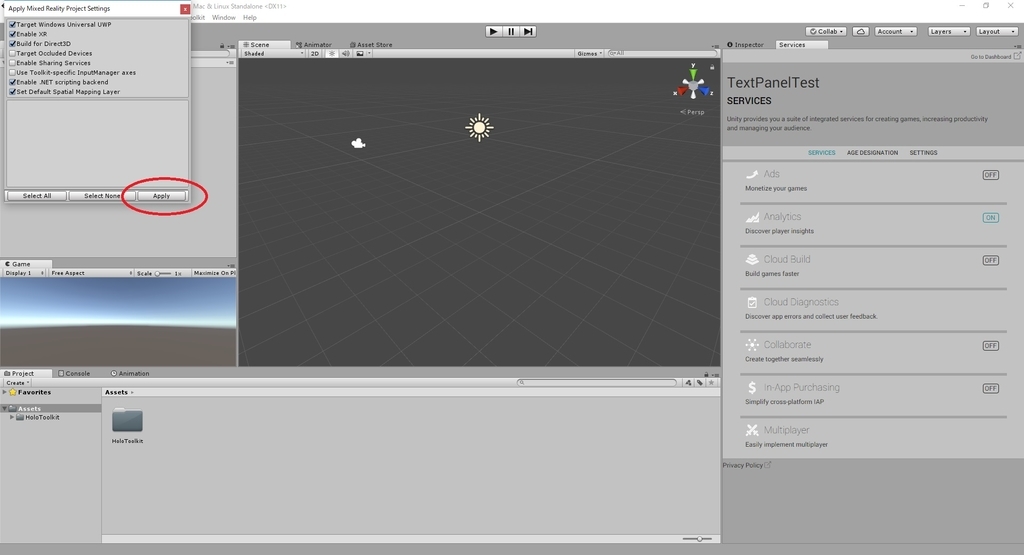The image size is (1024, 555).
Task: Open the Account dropdown
Action: 895,31
